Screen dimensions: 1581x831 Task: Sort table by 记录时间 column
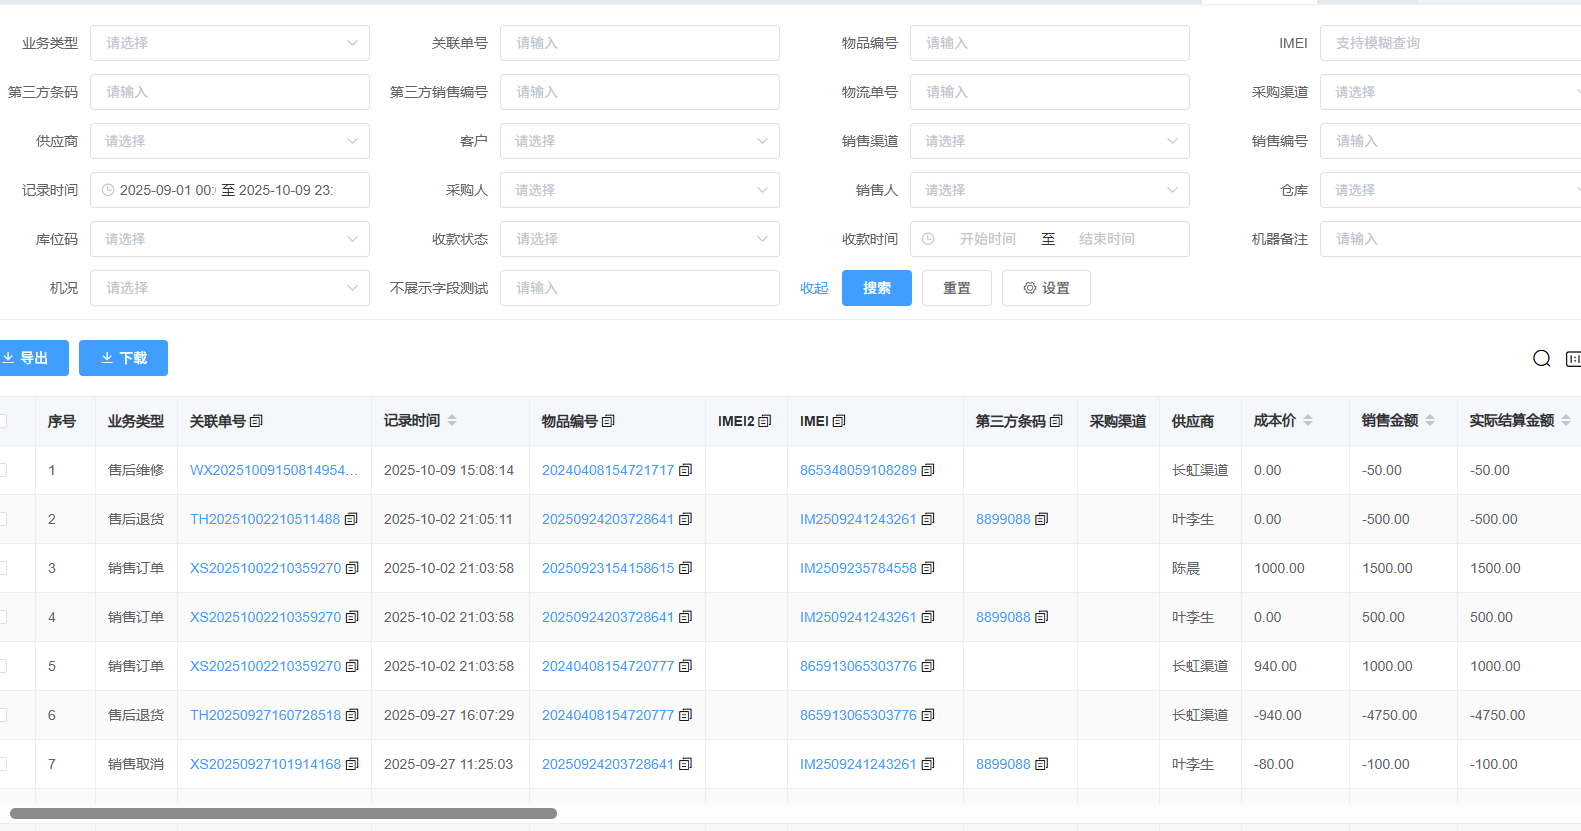(x=452, y=421)
